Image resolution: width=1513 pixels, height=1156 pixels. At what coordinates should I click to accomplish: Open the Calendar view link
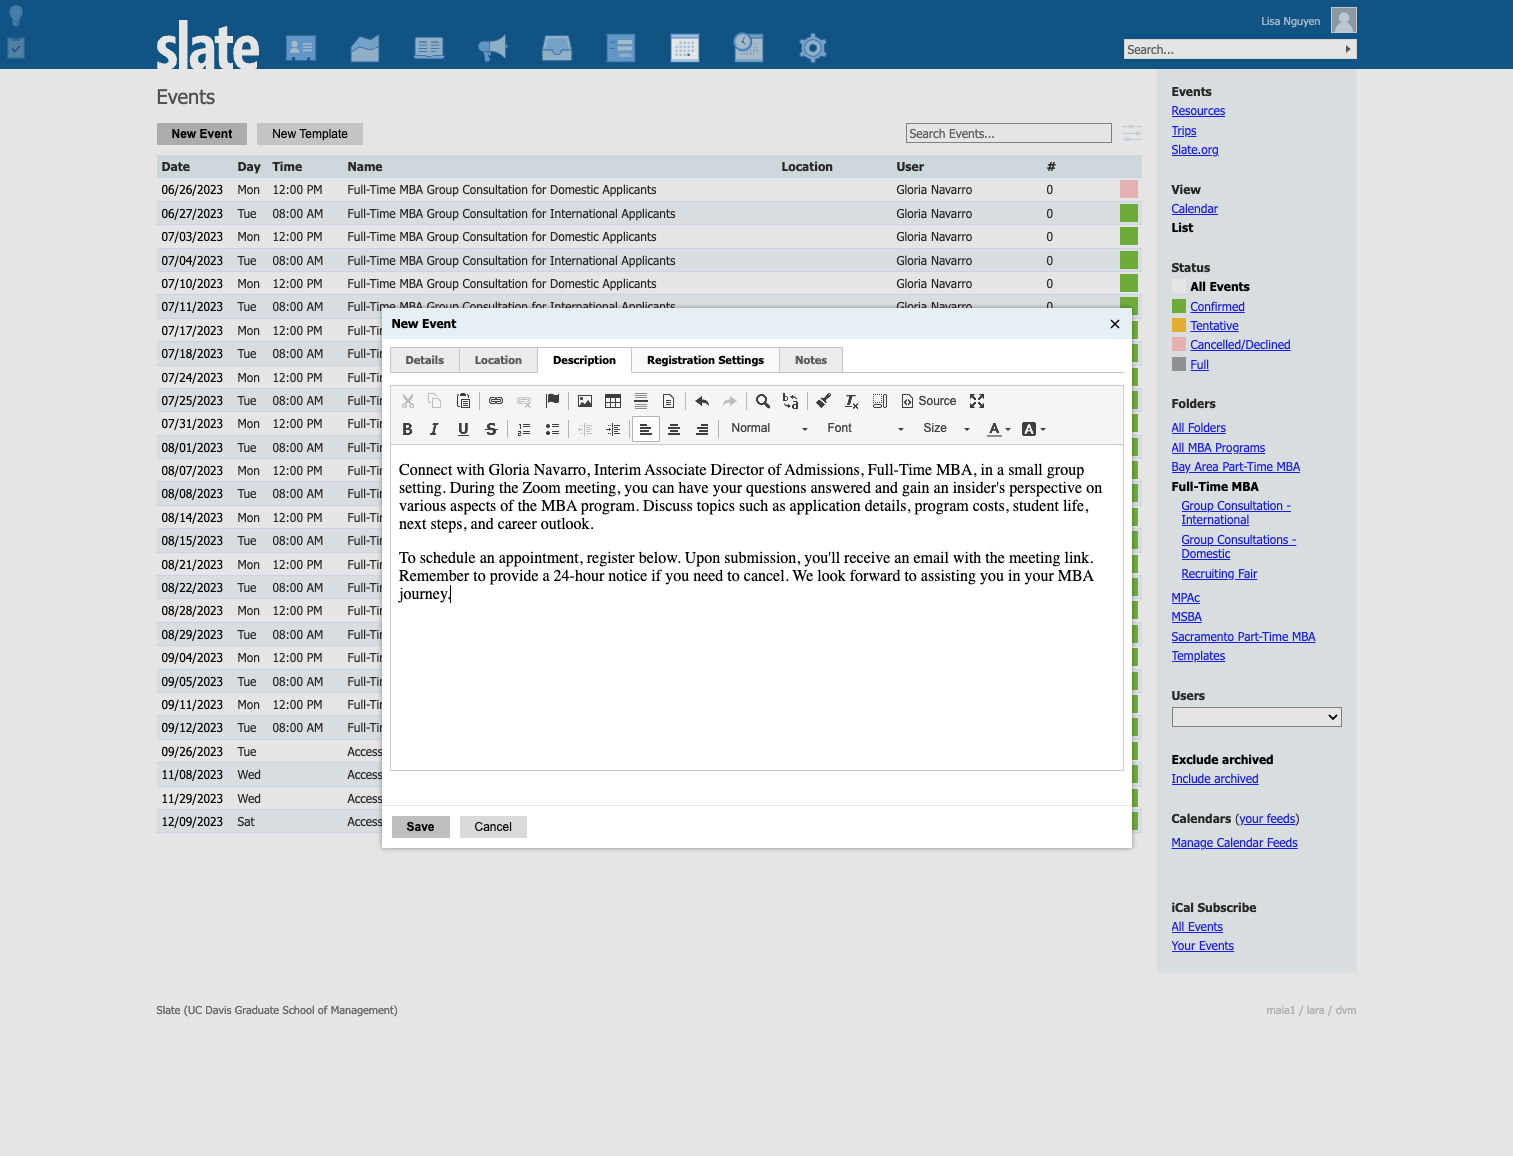pos(1194,209)
